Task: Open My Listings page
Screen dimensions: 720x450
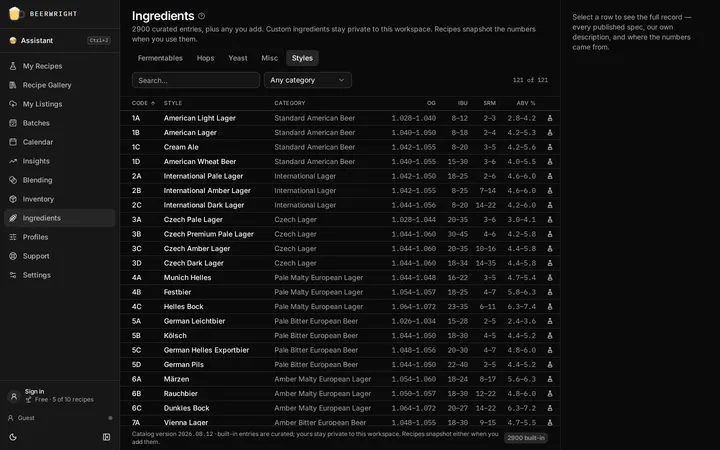Action: 60,104
